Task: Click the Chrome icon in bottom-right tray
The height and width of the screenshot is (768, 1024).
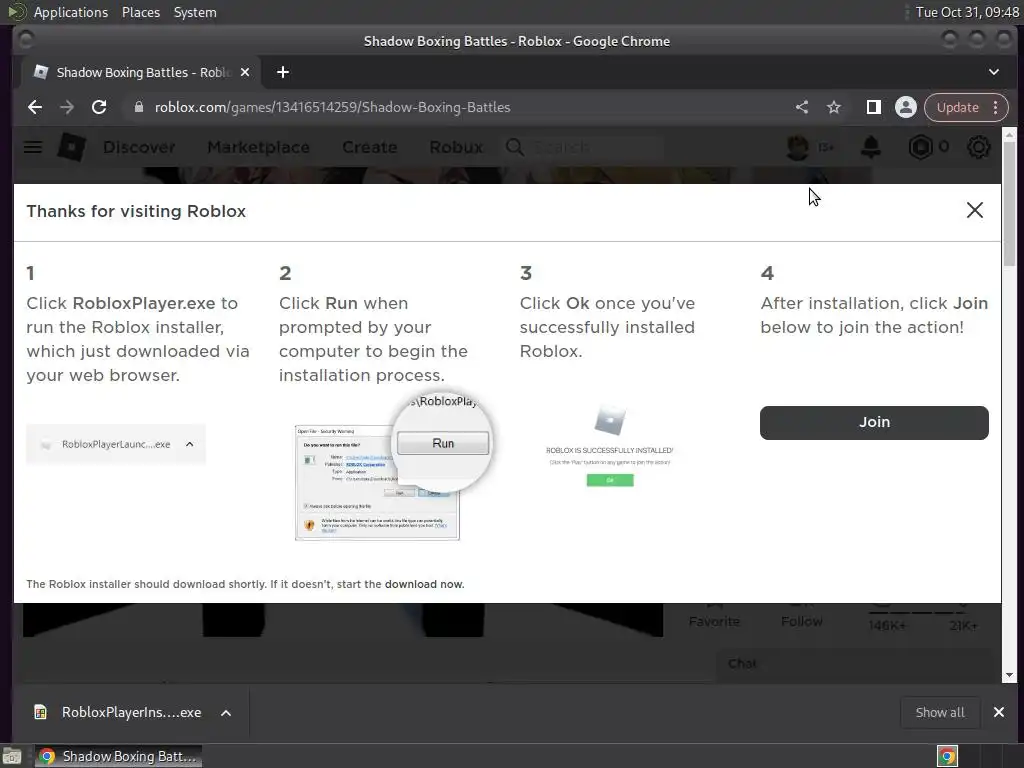Action: point(948,756)
